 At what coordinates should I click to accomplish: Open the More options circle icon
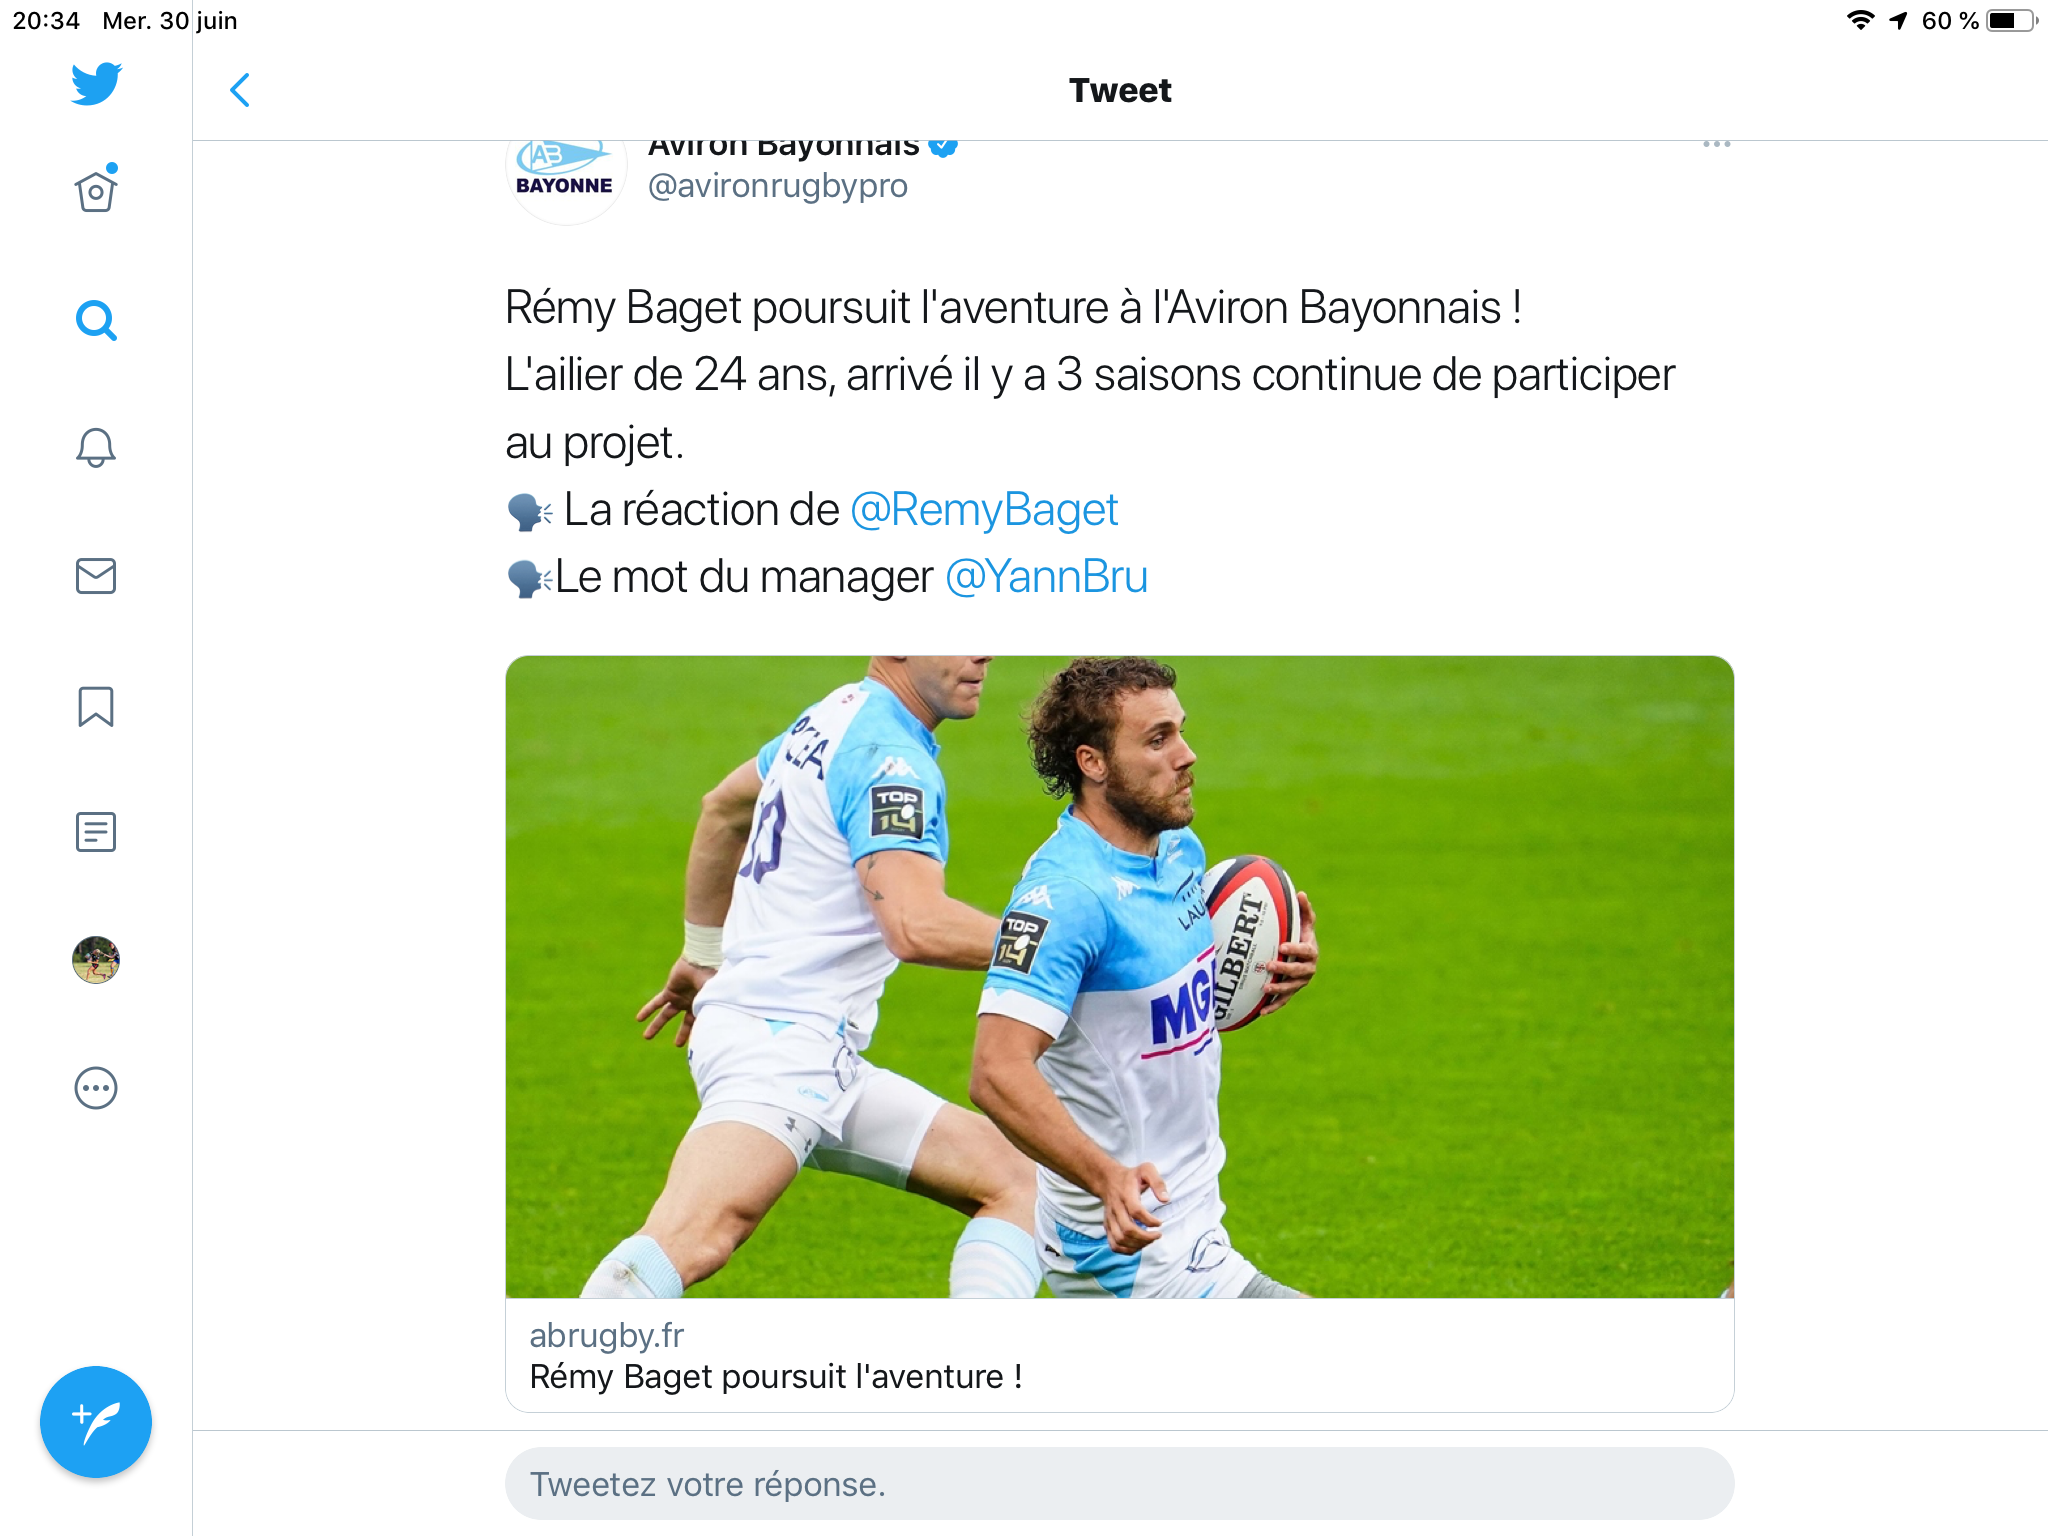click(x=96, y=1088)
